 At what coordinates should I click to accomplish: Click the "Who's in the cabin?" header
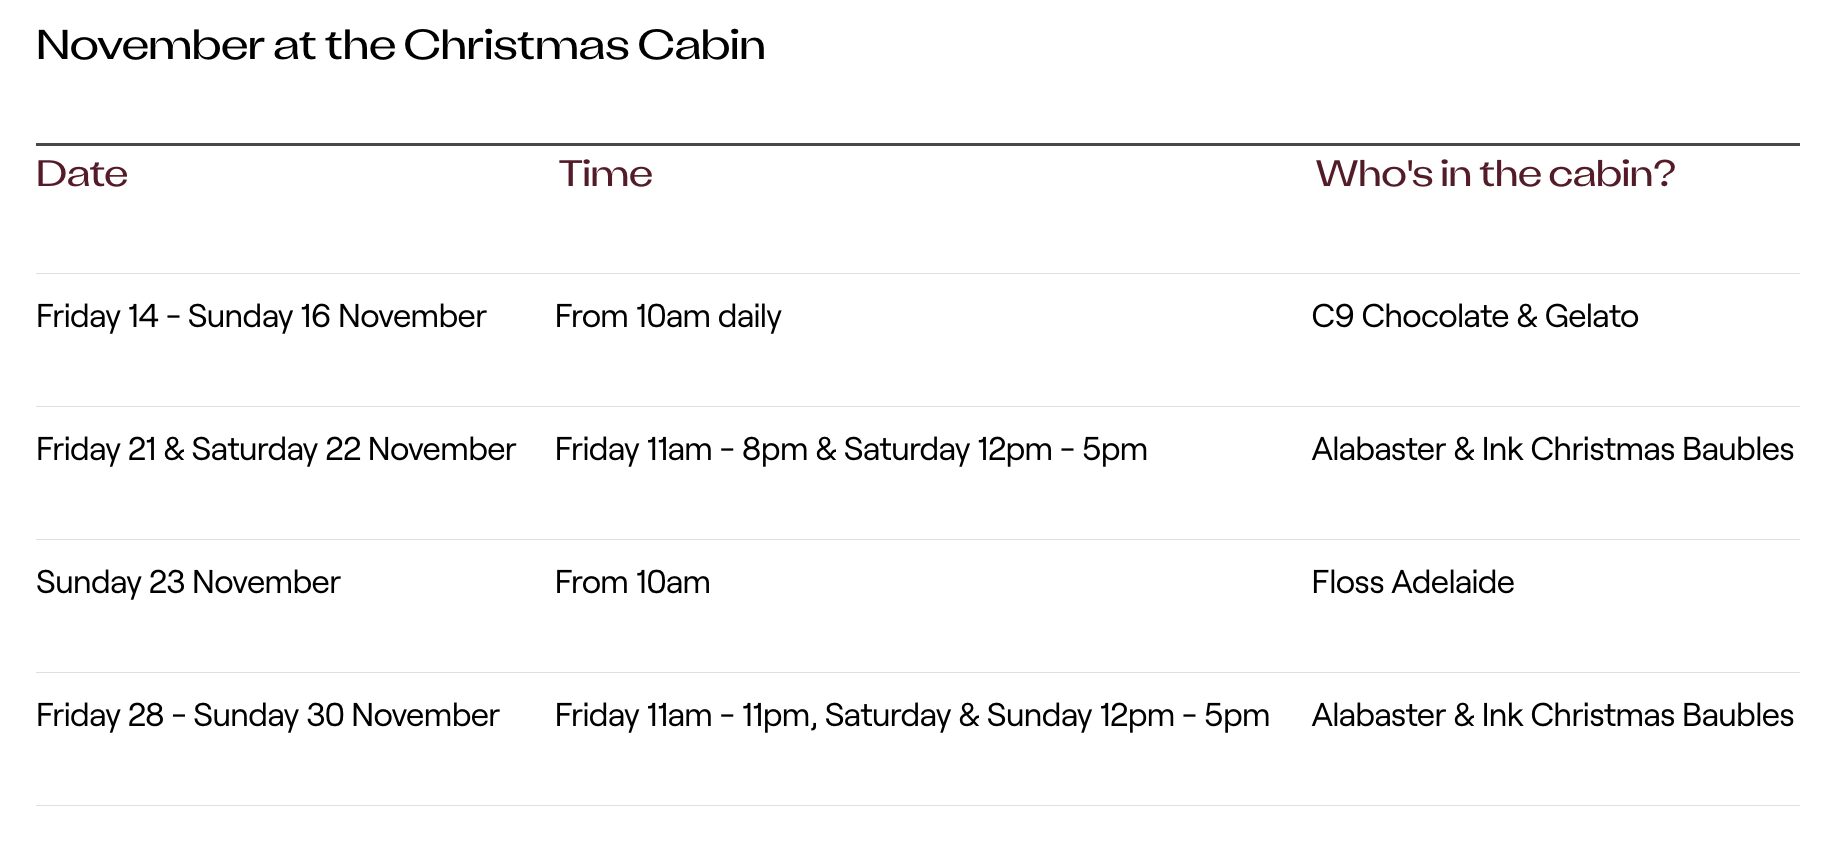pos(1494,174)
